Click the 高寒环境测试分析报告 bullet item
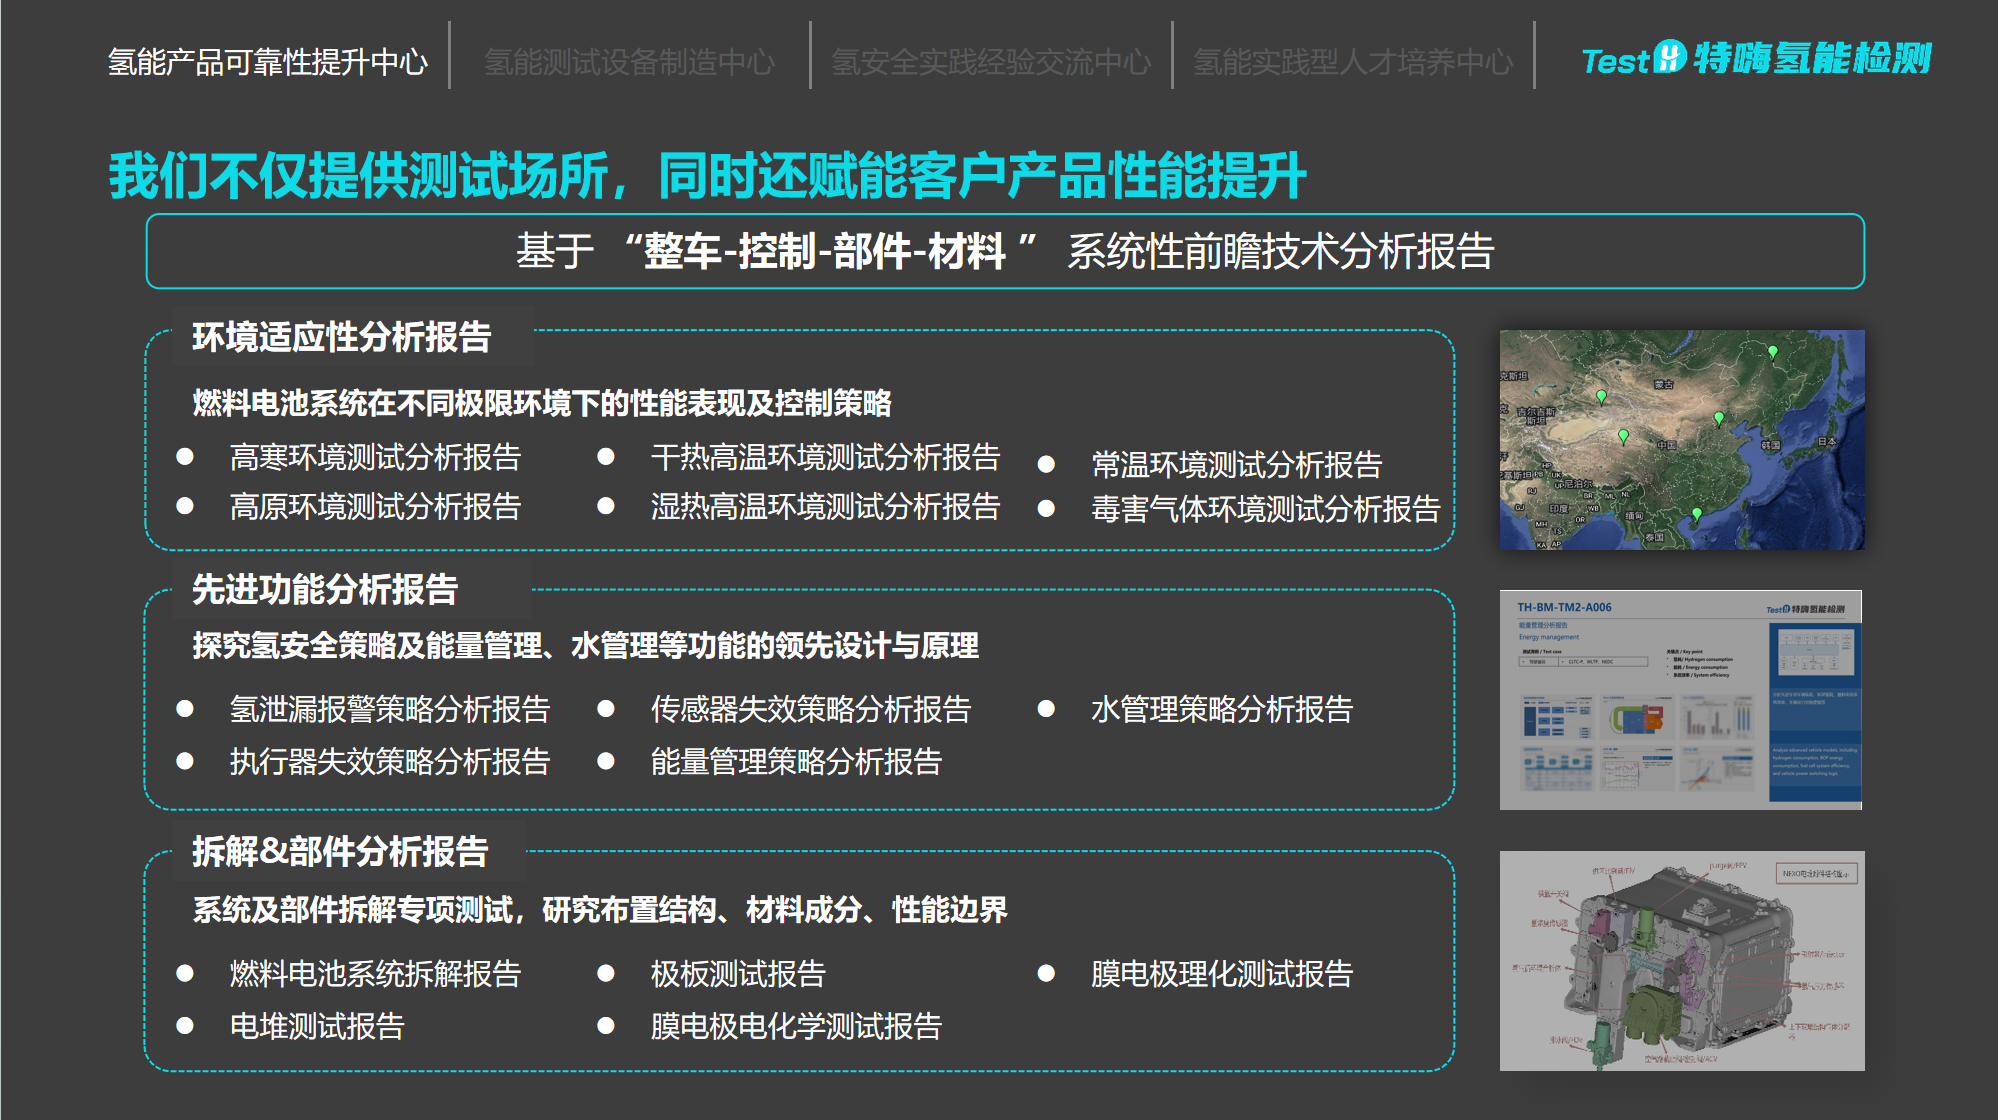The width and height of the screenshot is (1998, 1120). click(x=375, y=457)
